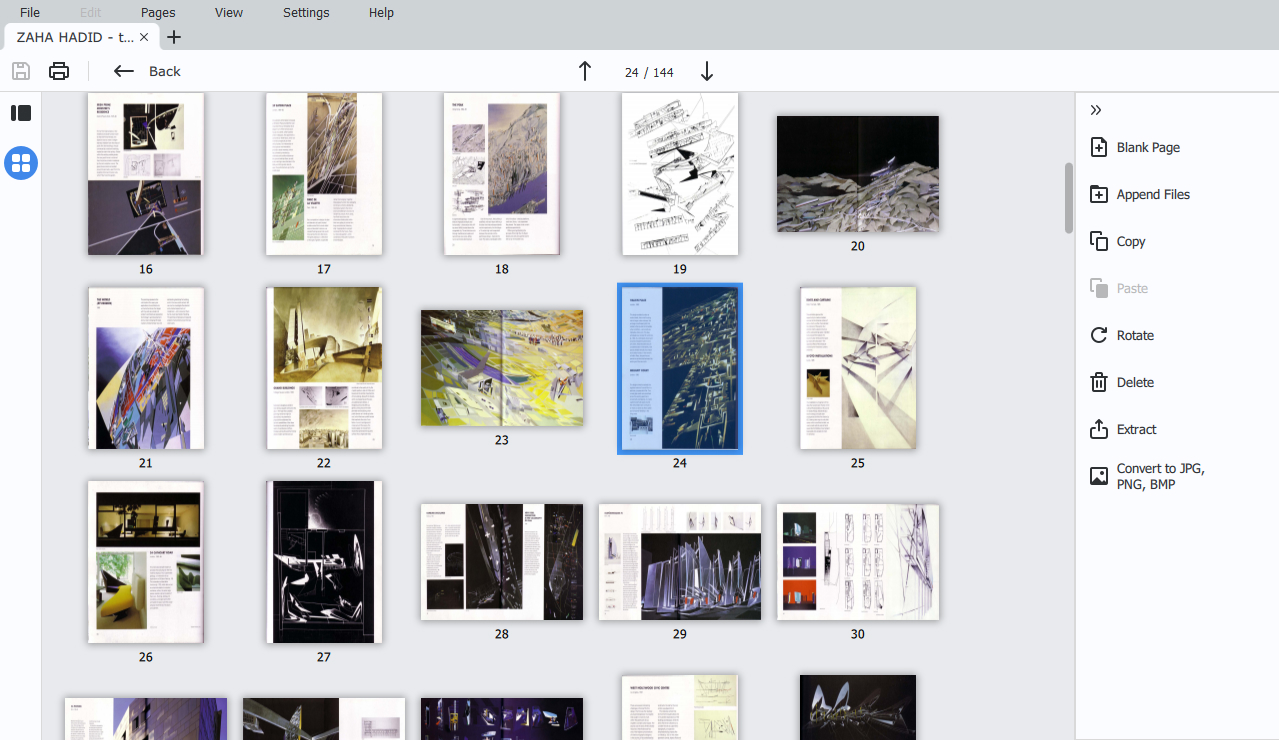Click the Rotate label
This screenshot has height=740, width=1279.
[1135, 335]
